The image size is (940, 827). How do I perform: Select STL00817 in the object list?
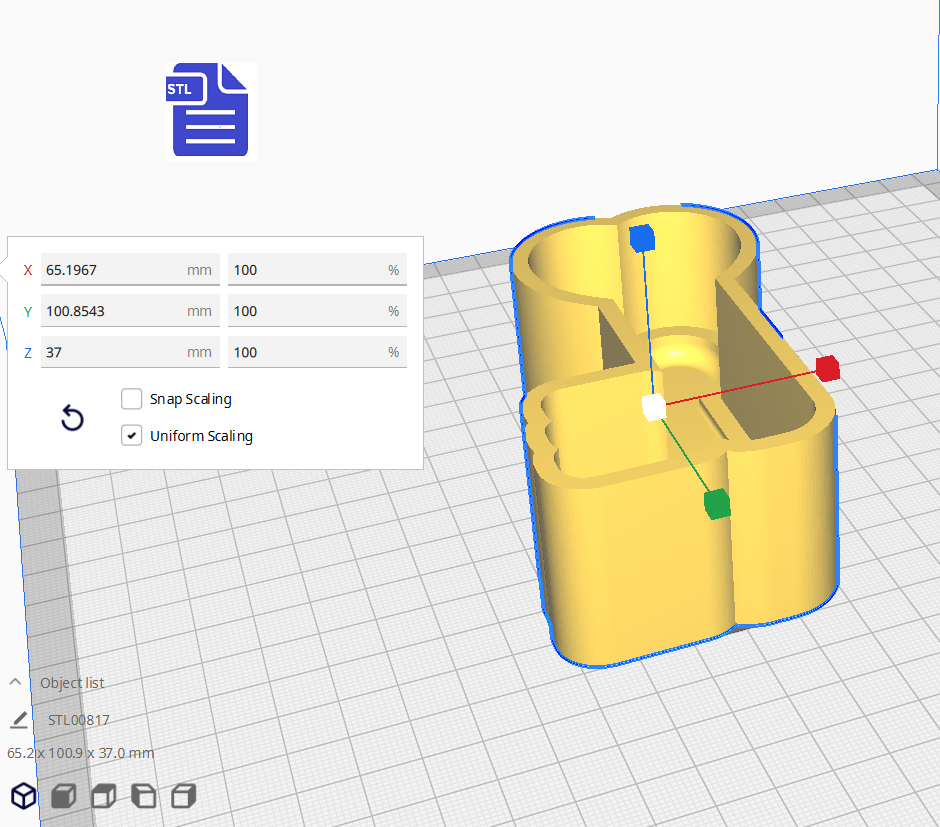click(x=79, y=720)
